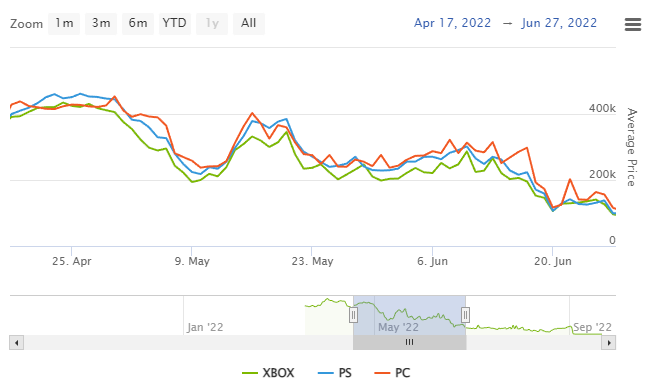Toggle the PS series in the legend
The width and height of the screenshot is (647, 378).
[x=335, y=373]
